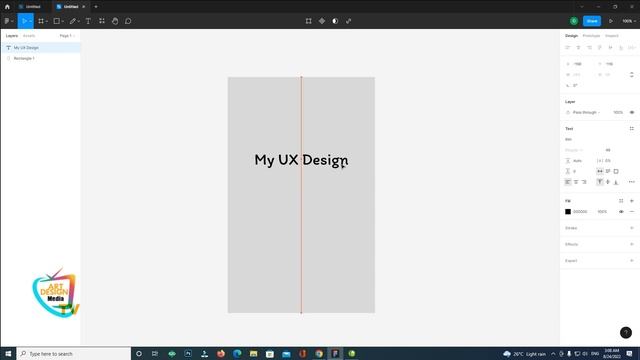Open fill style options grid icon
The image size is (640, 360).
point(621,201)
